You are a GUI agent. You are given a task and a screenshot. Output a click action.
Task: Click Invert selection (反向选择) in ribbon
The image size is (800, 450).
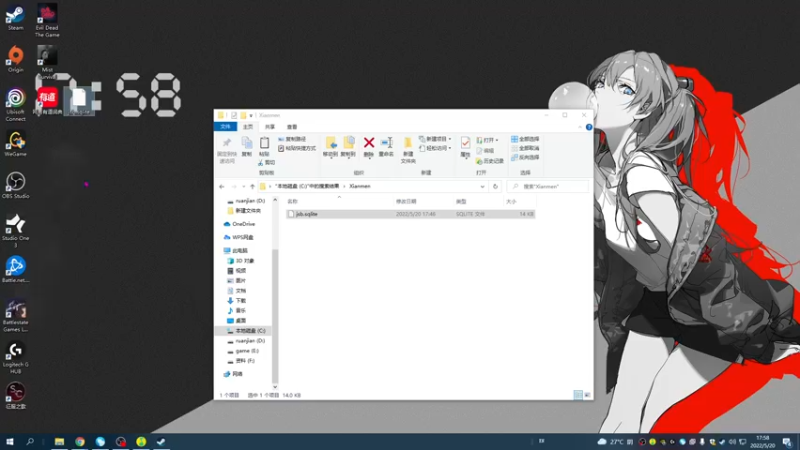coord(526,158)
